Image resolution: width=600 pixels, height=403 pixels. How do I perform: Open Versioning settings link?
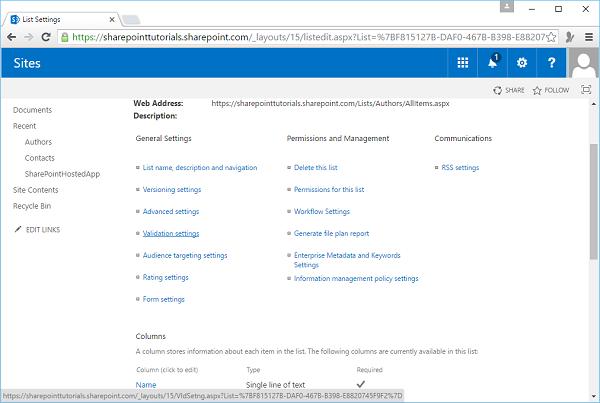(x=172, y=190)
